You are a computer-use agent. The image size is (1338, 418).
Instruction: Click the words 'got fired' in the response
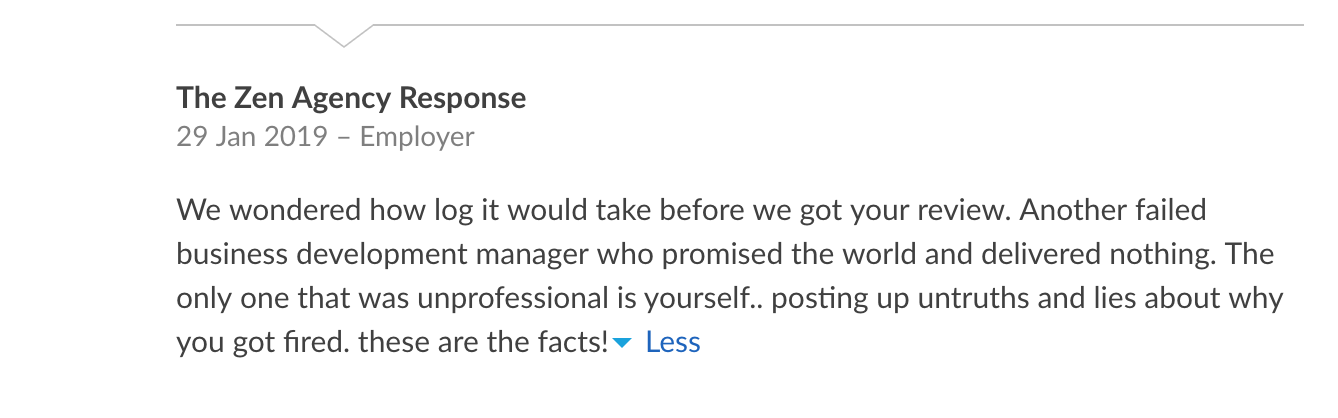coord(290,343)
